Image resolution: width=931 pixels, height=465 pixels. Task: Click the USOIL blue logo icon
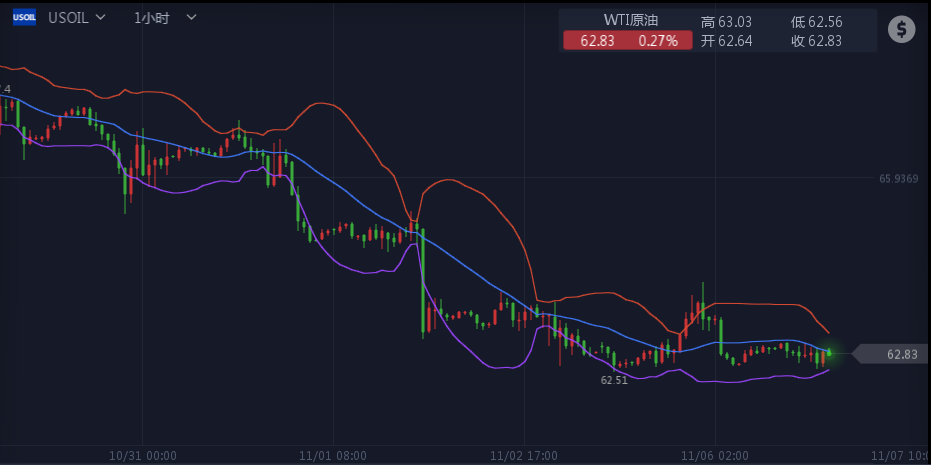[x=24, y=18]
